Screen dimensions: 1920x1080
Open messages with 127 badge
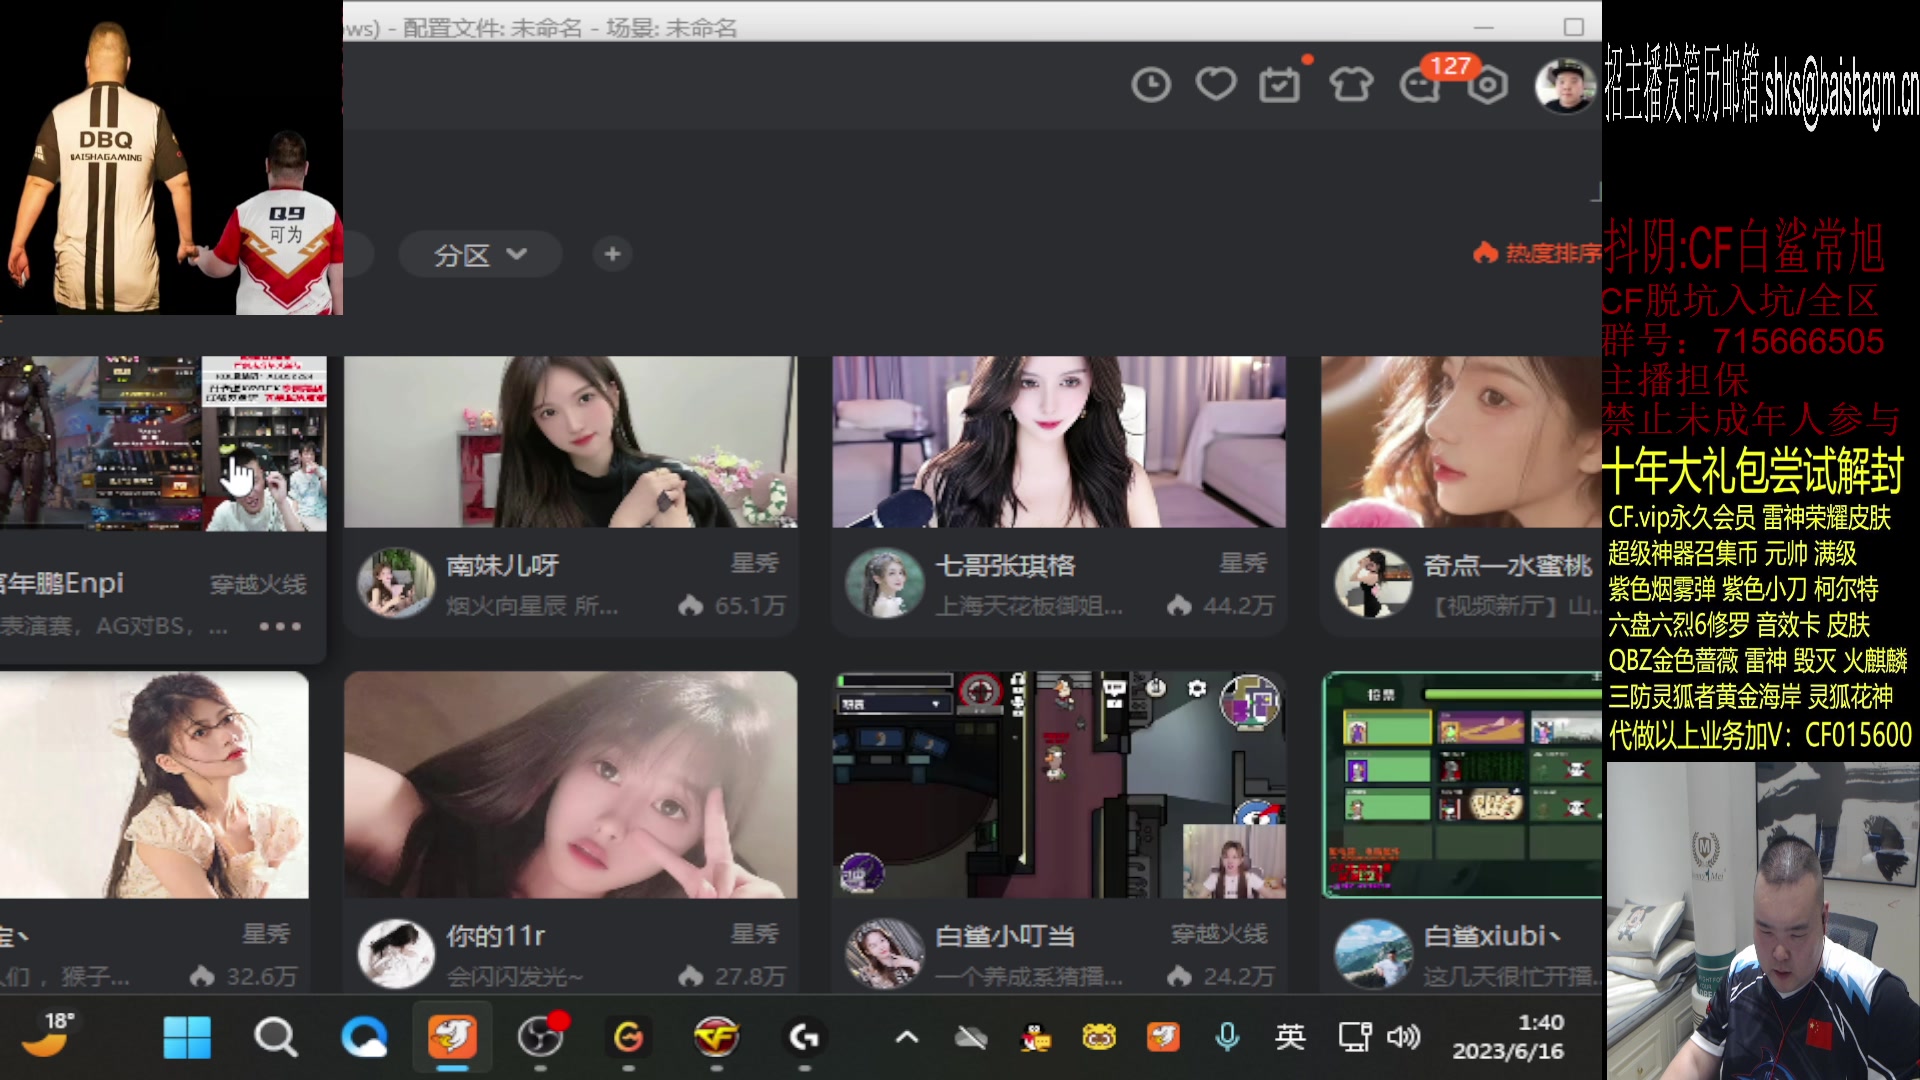(1421, 86)
